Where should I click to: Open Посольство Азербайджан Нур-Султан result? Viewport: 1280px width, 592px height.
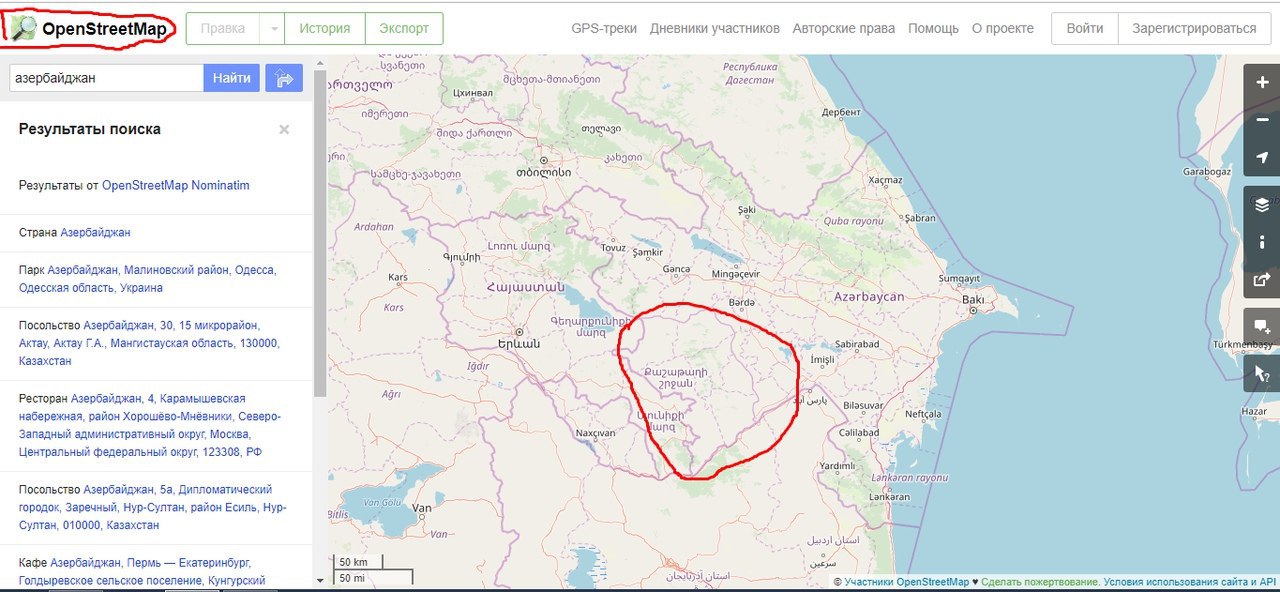pyautogui.click(x=152, y=507)
